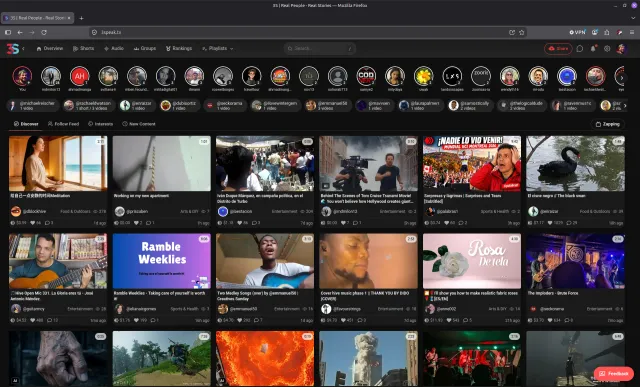
Task: Close the 3Speak browser tab
Action: click(69, 18)
